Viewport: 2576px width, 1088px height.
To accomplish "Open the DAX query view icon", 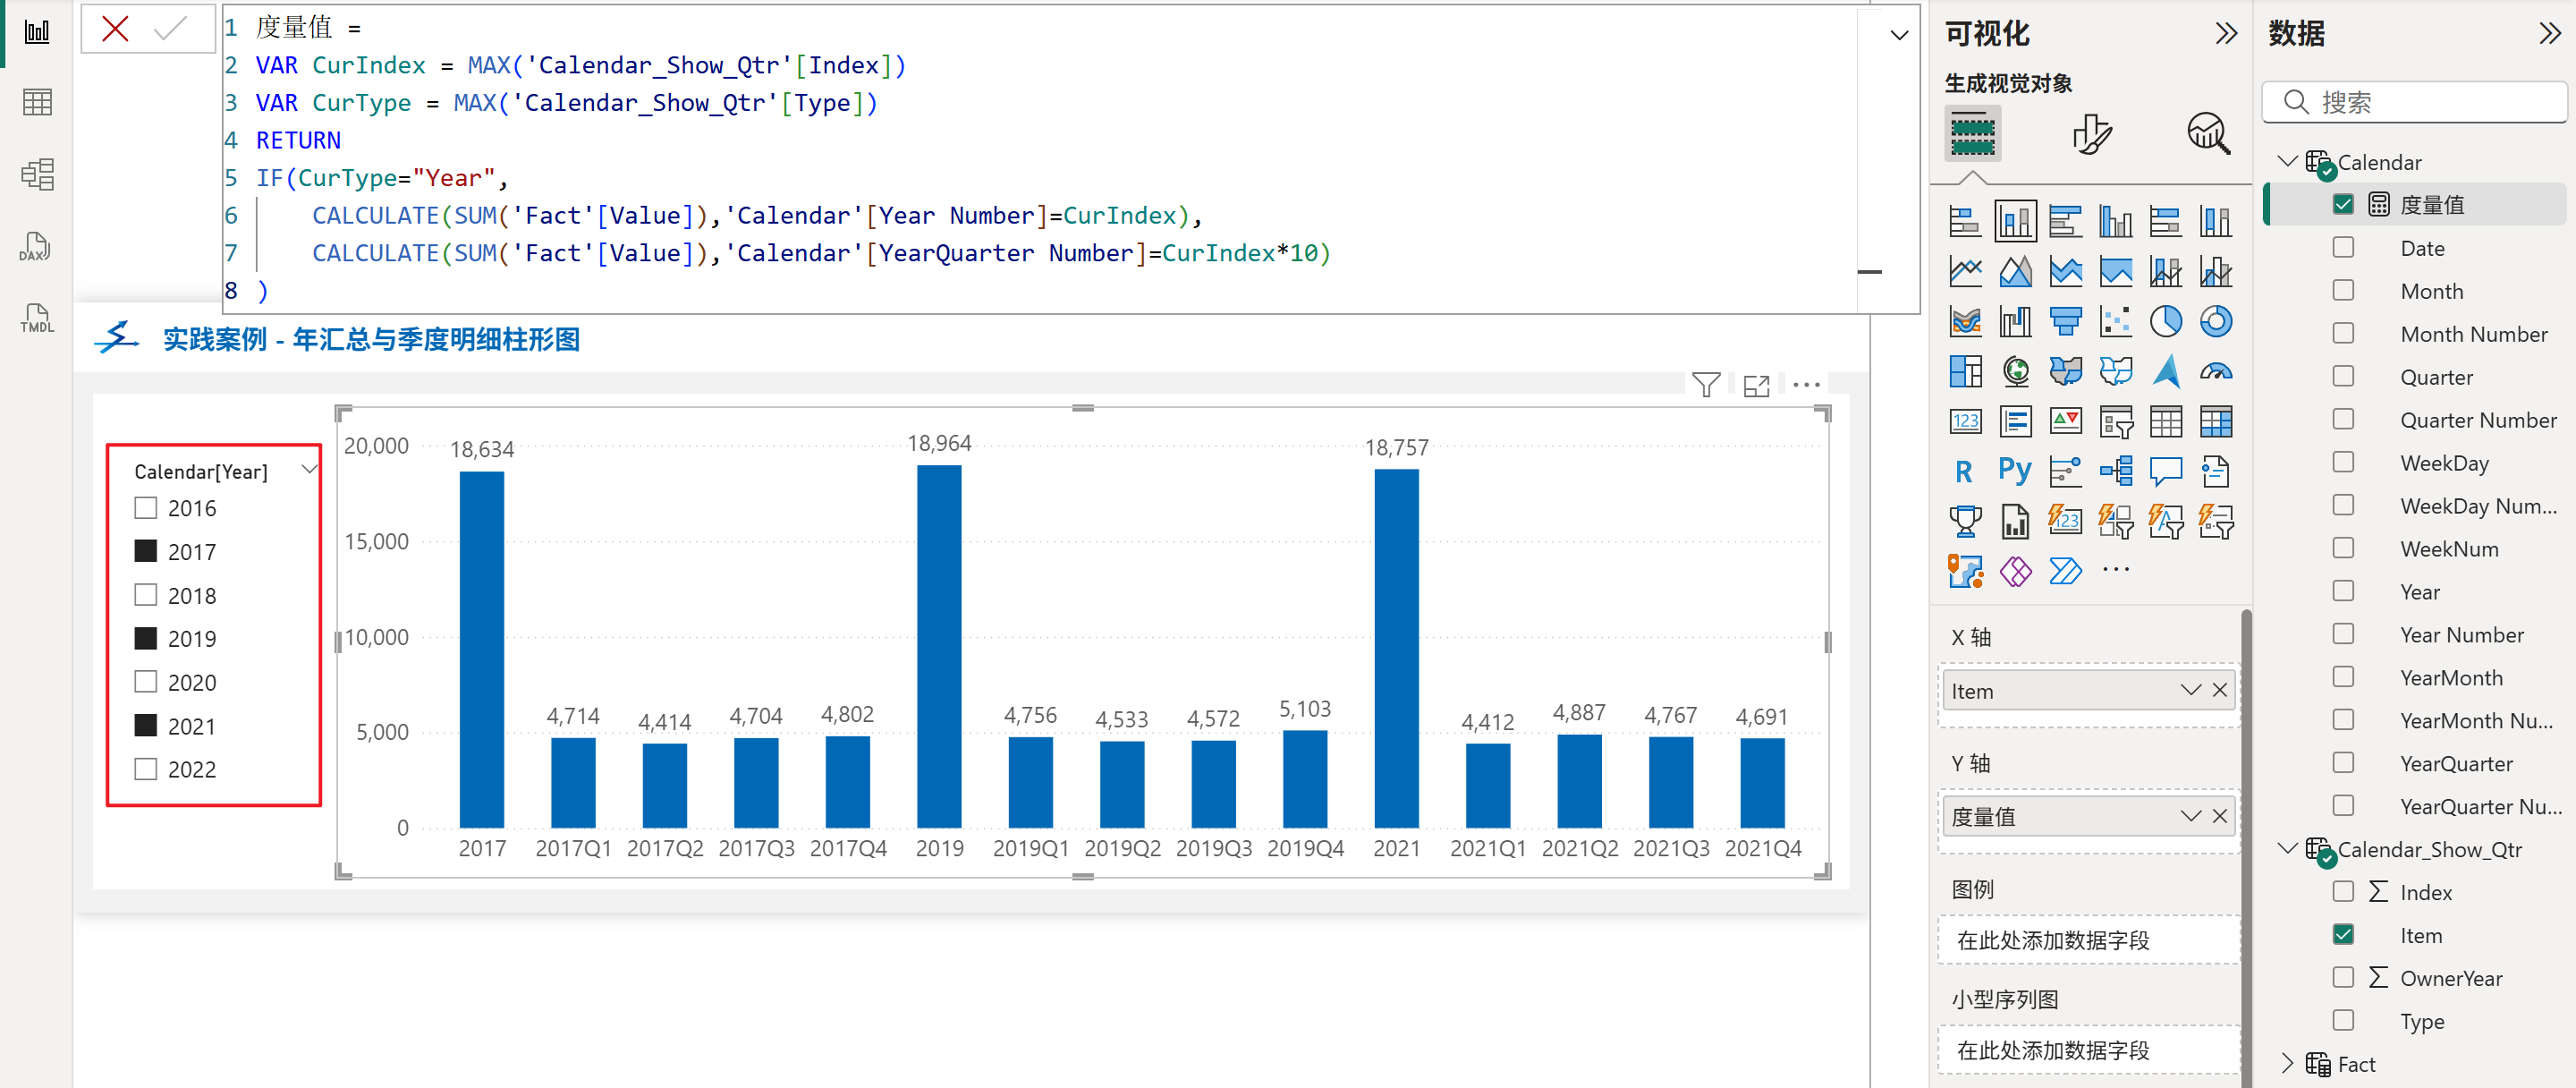I will click(x=37, y=247).
